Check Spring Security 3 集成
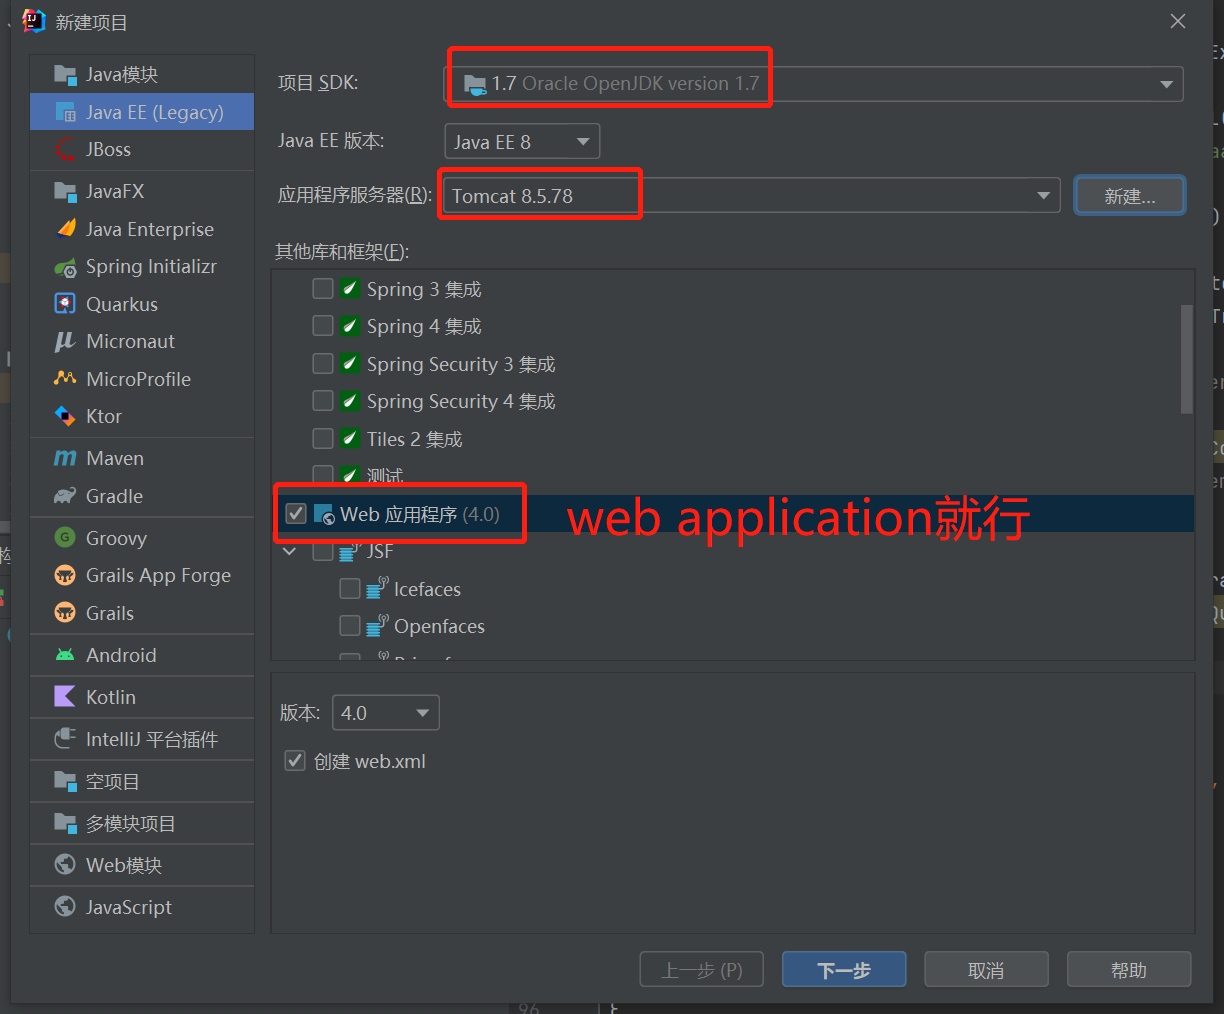 [x=323, y=364]
